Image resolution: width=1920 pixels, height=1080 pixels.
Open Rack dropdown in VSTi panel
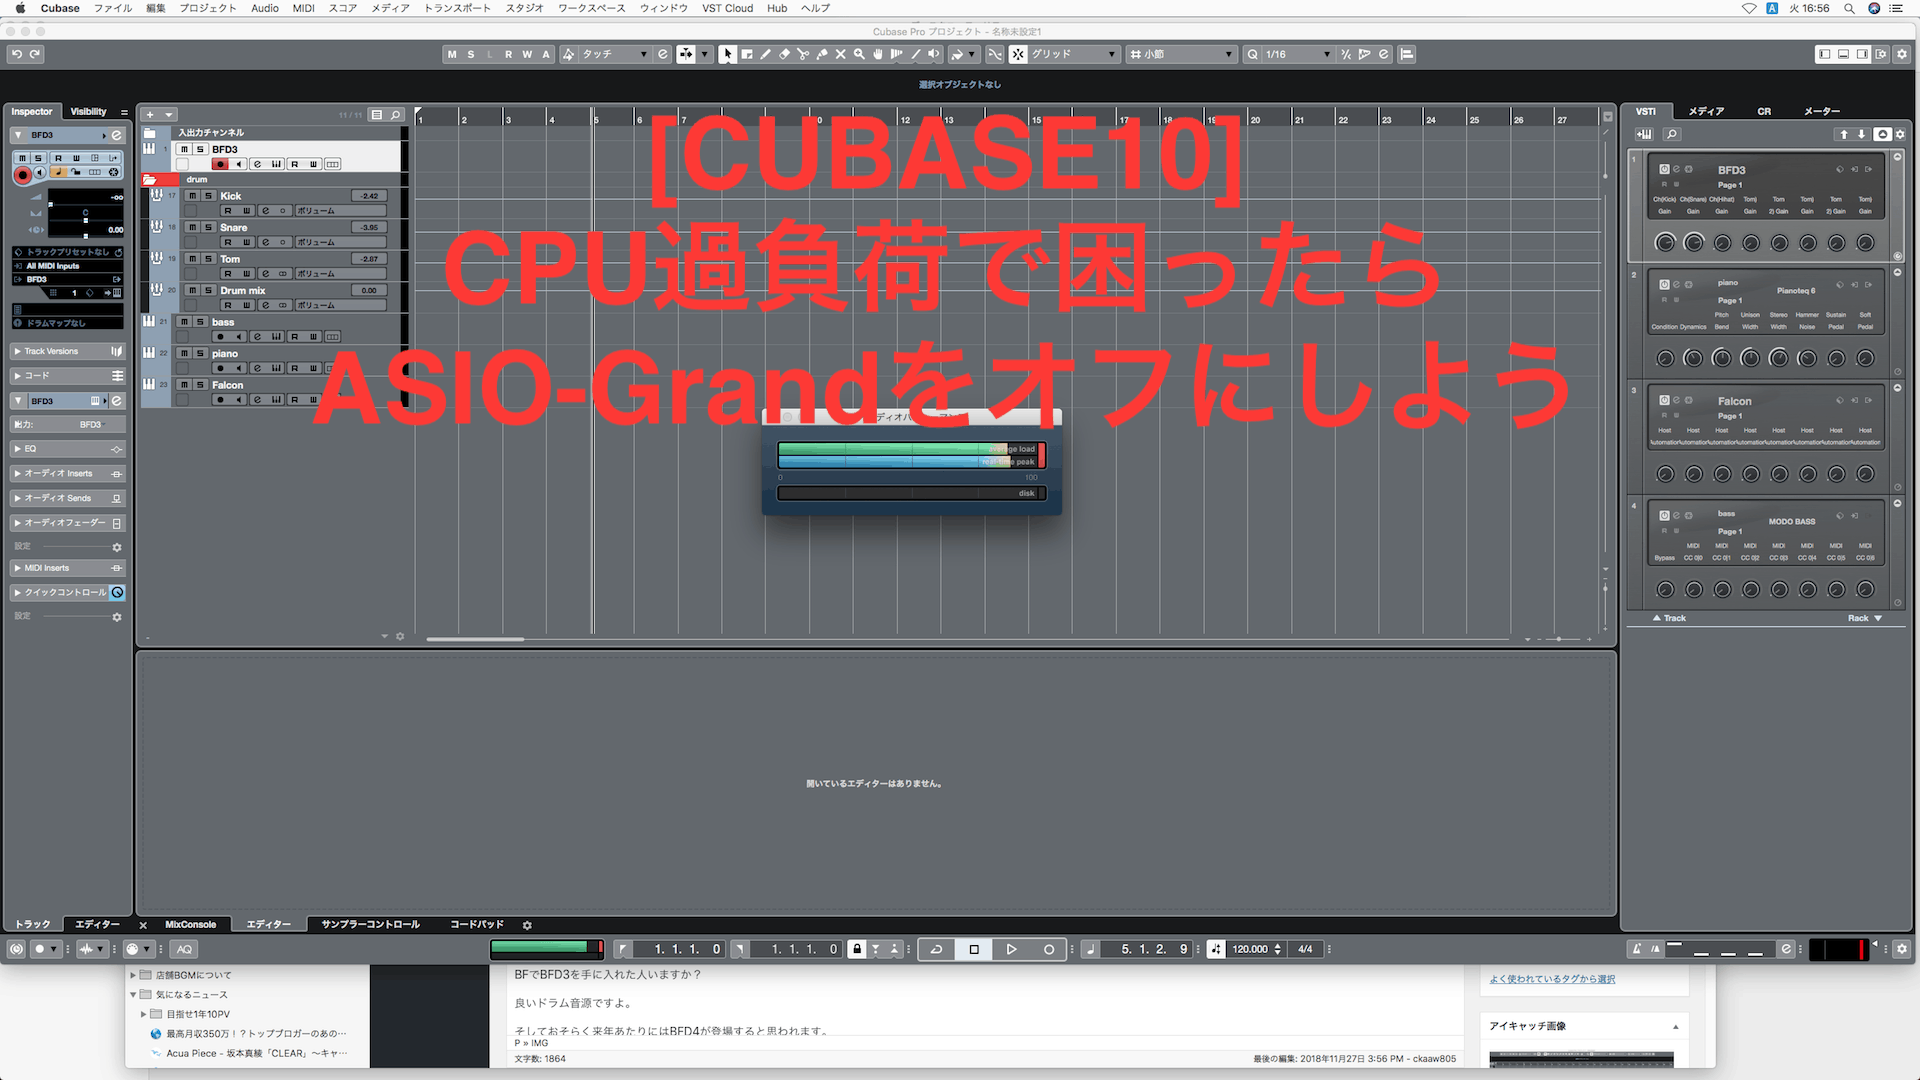click(1865, 618)
